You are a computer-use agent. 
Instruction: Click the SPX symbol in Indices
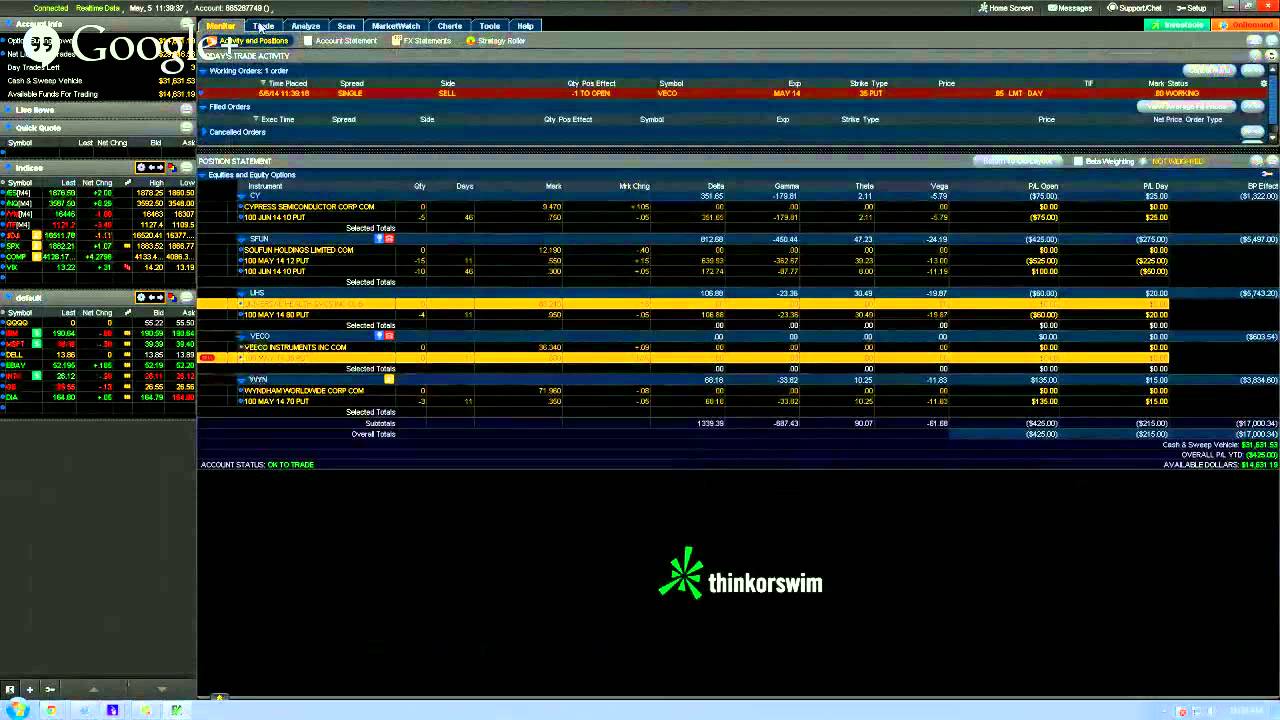pyautogui.click(x=14, y=246)
